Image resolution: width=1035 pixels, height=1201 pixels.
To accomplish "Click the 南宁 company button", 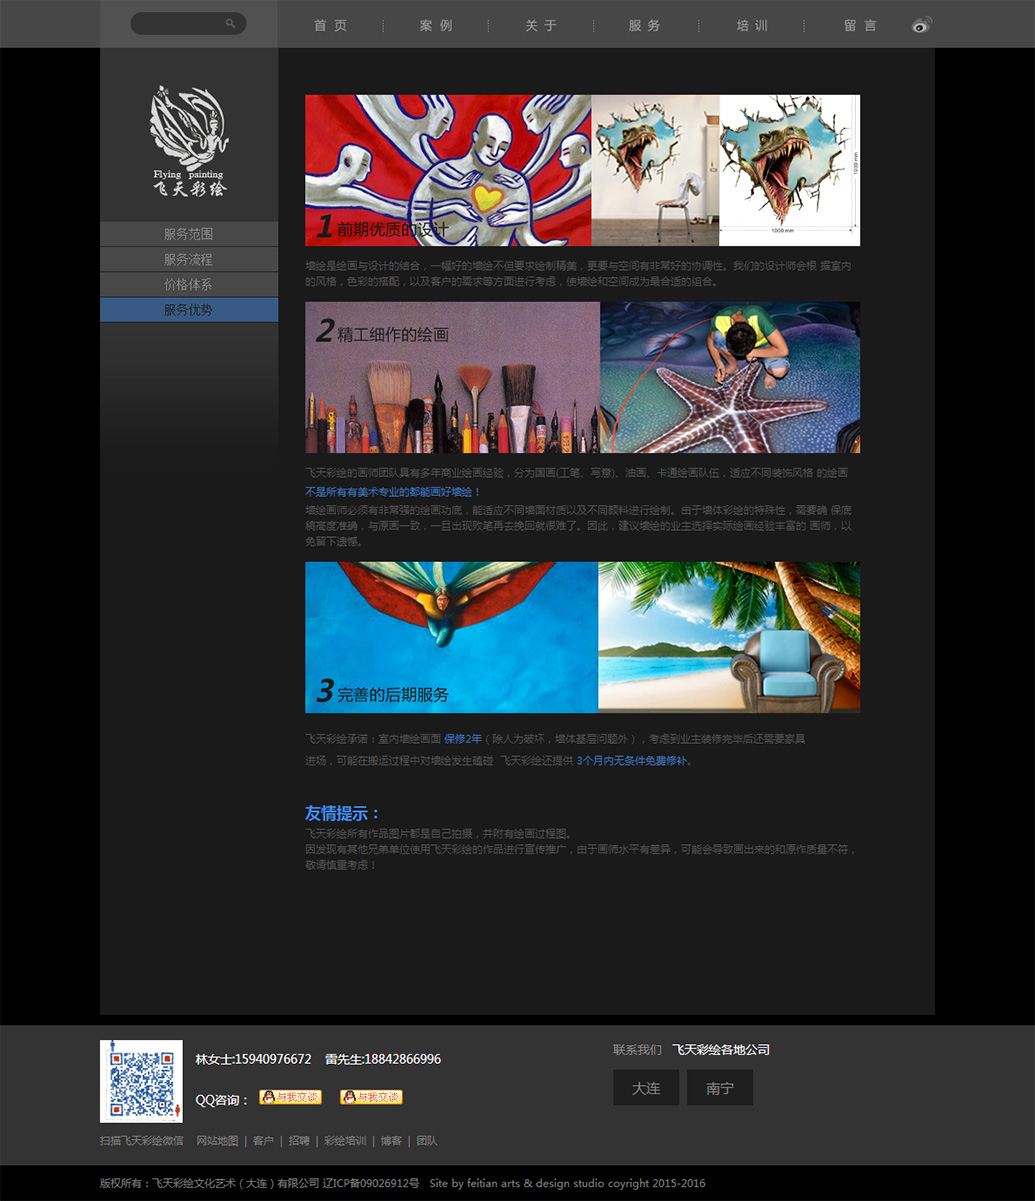I will pyautogui.click(x=720, y=1088).
